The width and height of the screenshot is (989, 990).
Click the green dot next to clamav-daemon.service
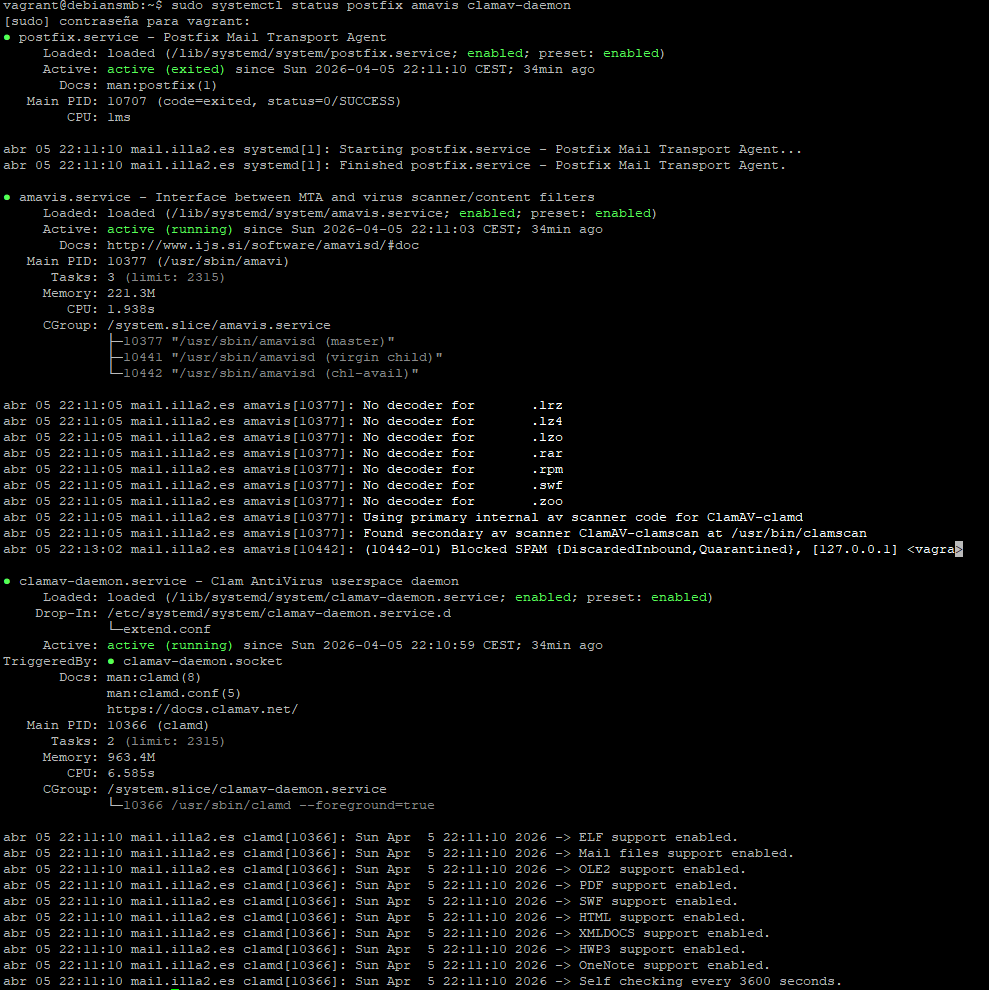pos(7,582)
